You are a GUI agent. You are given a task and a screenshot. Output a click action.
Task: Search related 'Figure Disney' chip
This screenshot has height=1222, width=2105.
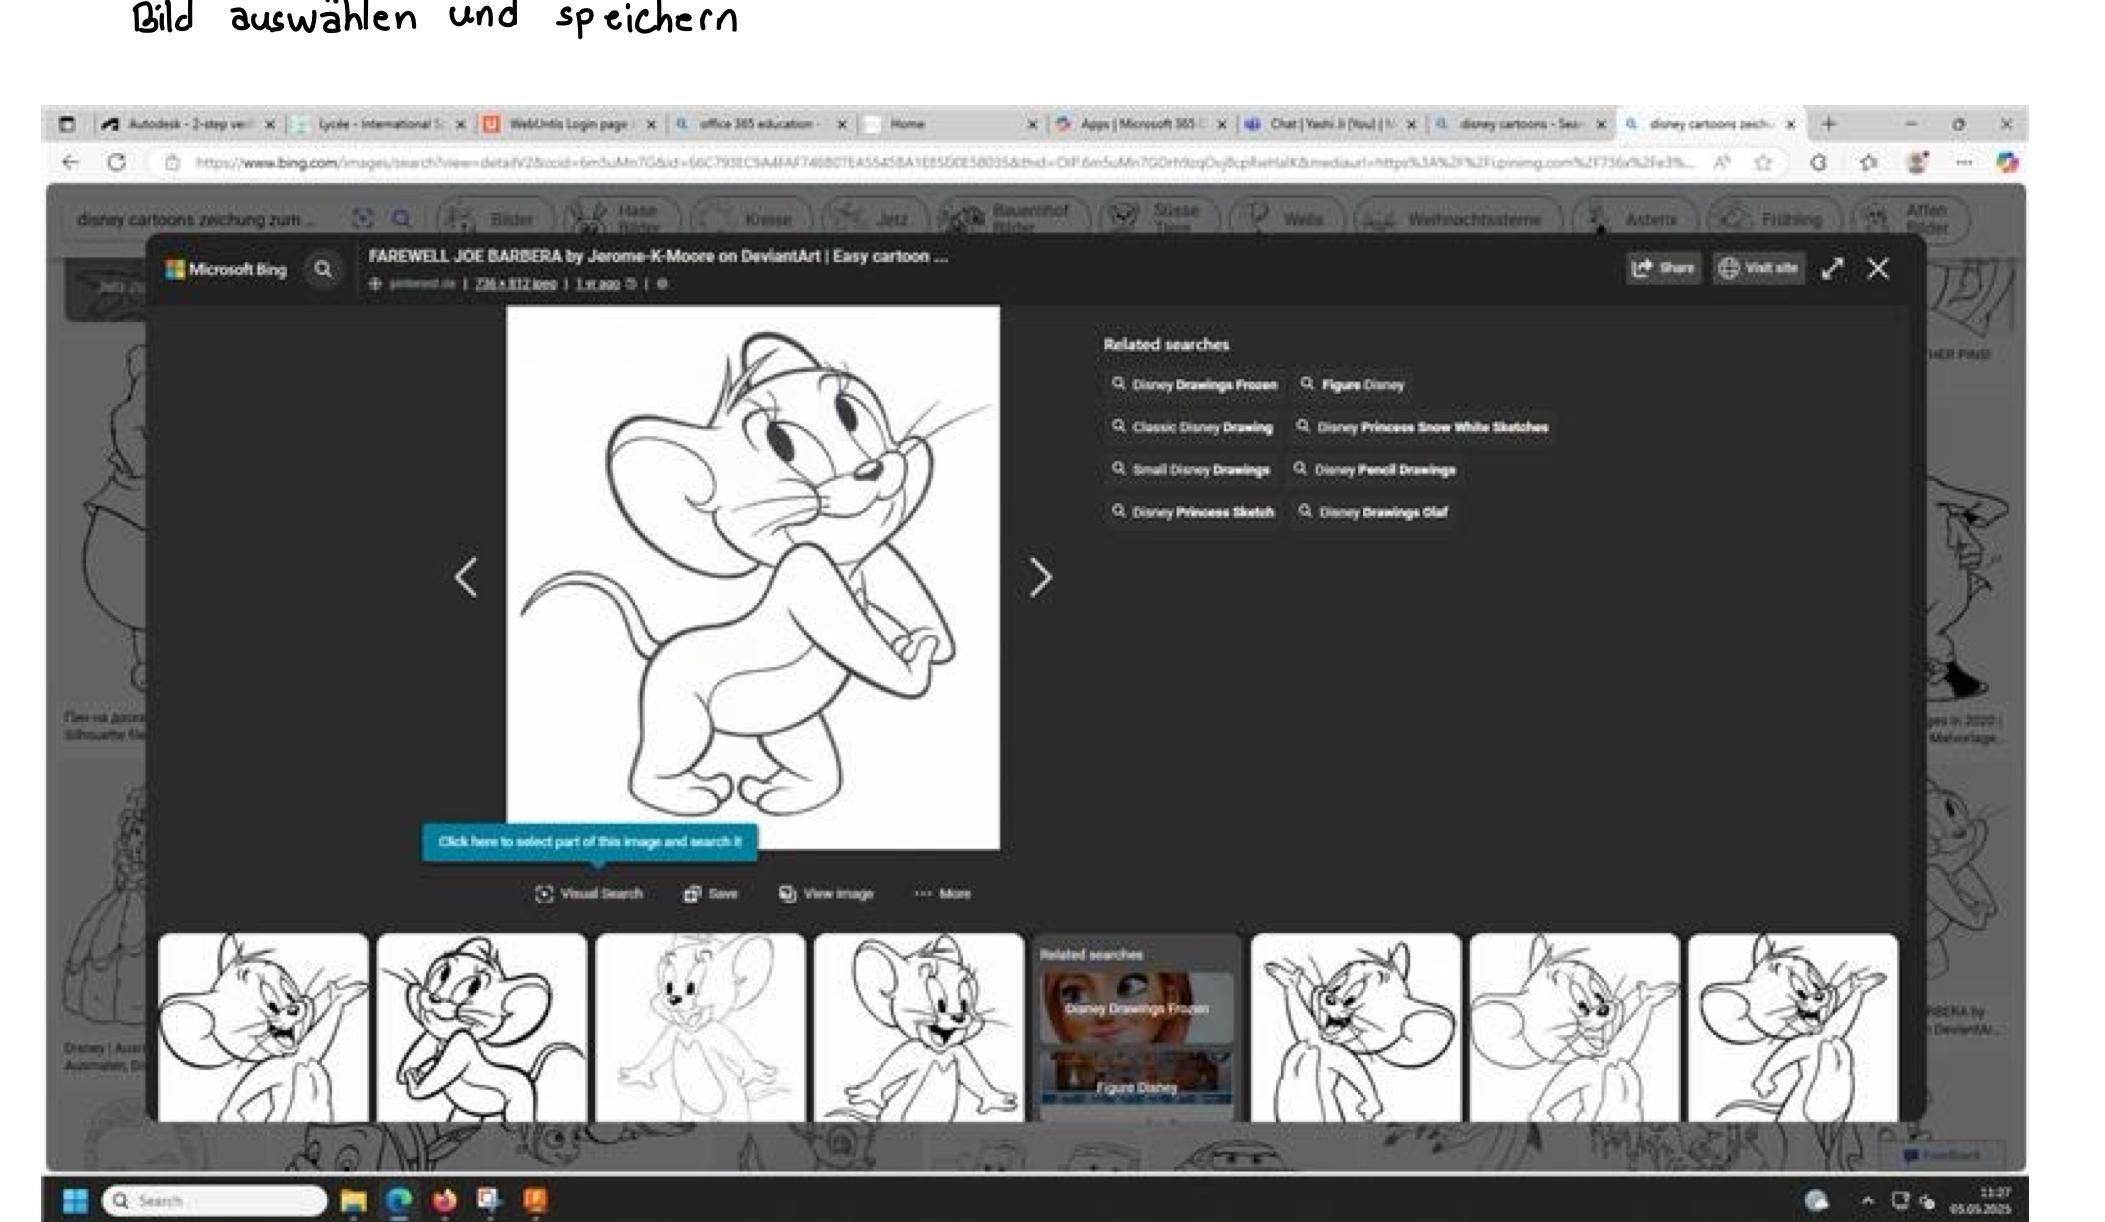(x=1352, y=385)
